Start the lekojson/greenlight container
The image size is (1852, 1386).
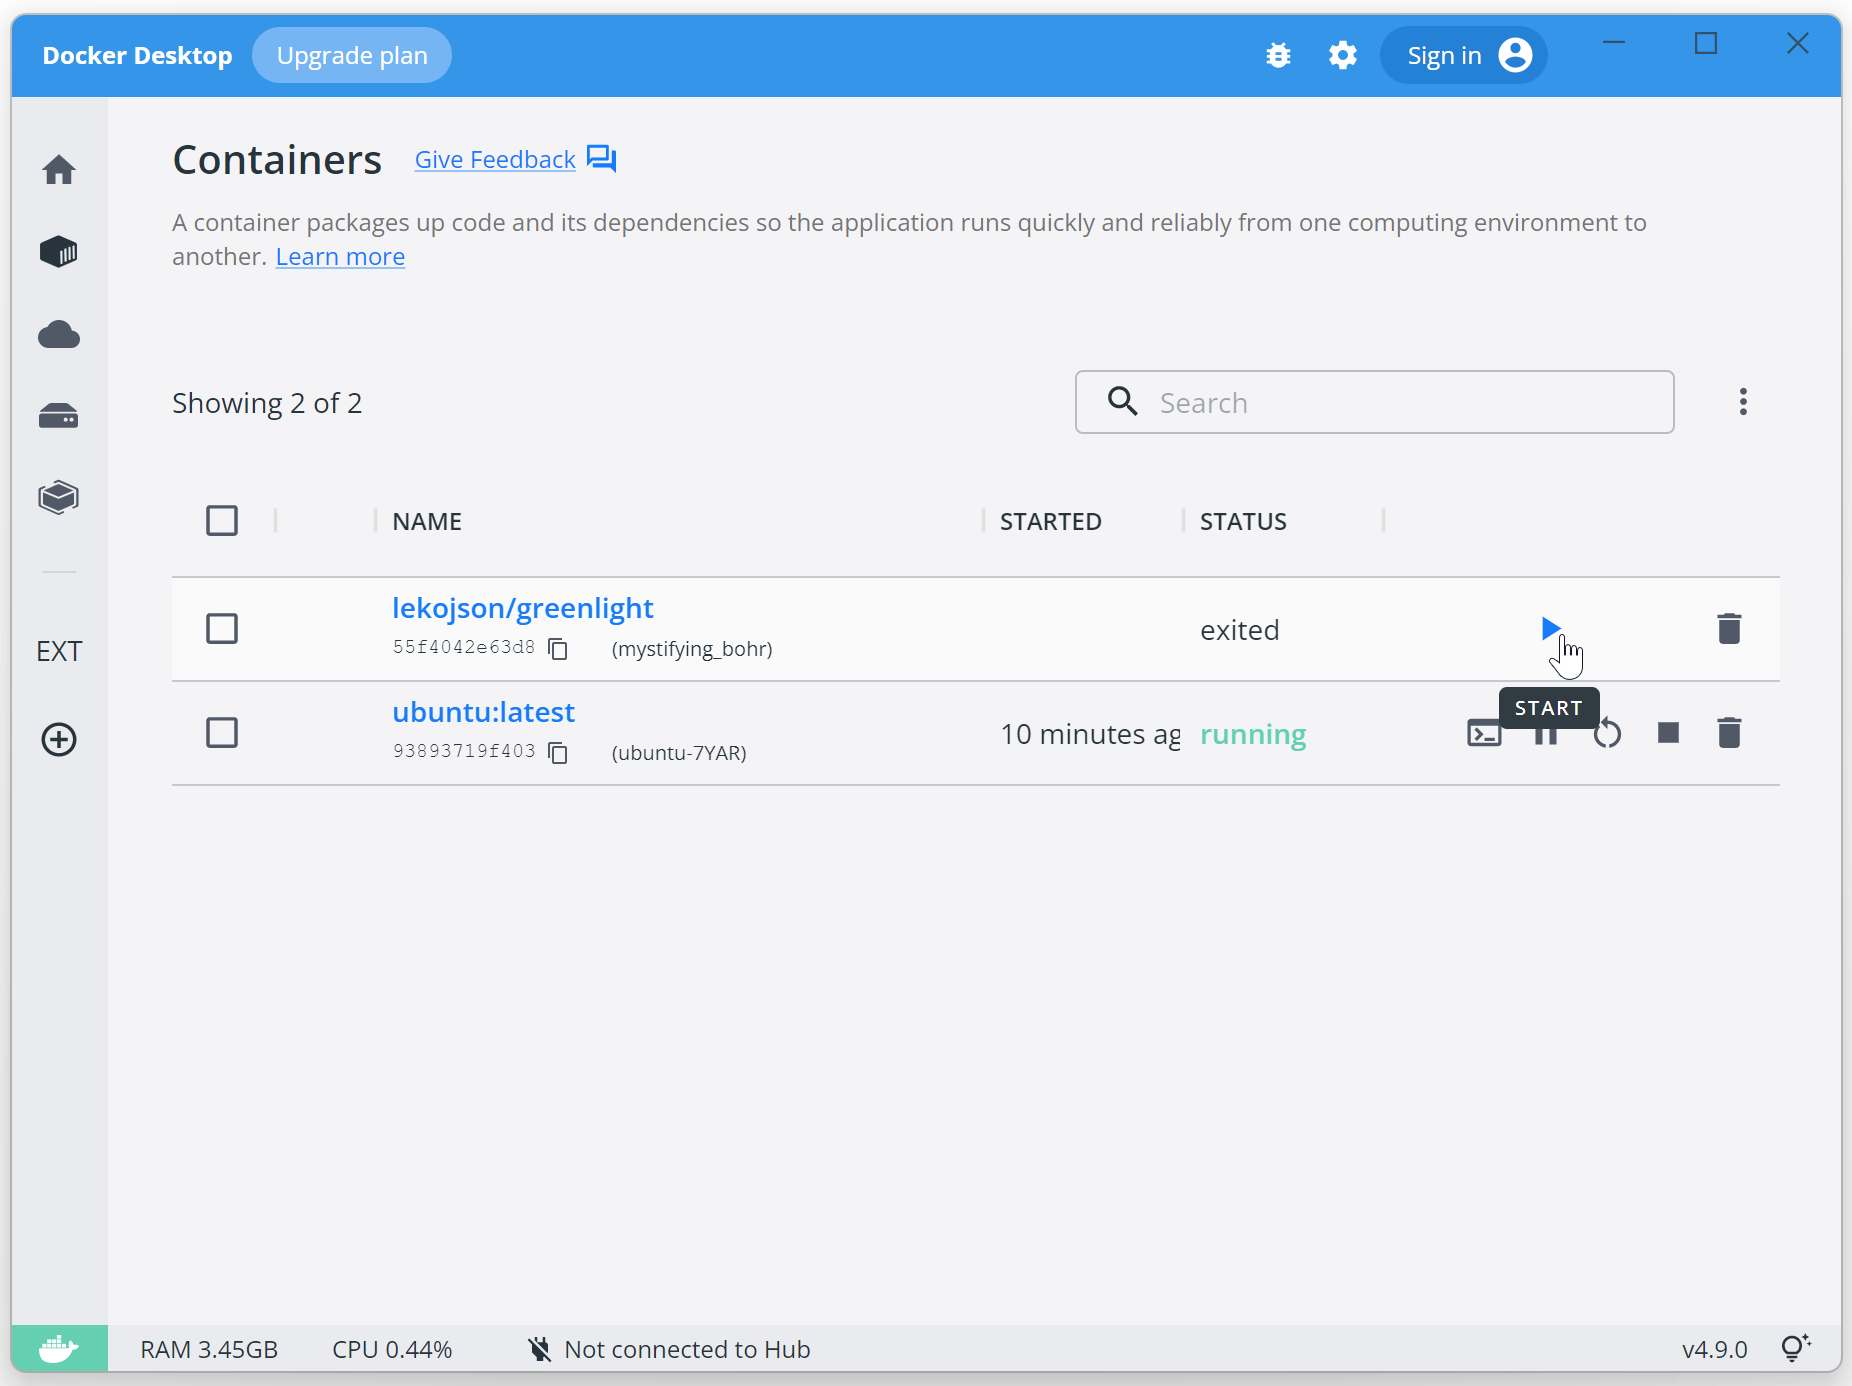coord(1550,628)
